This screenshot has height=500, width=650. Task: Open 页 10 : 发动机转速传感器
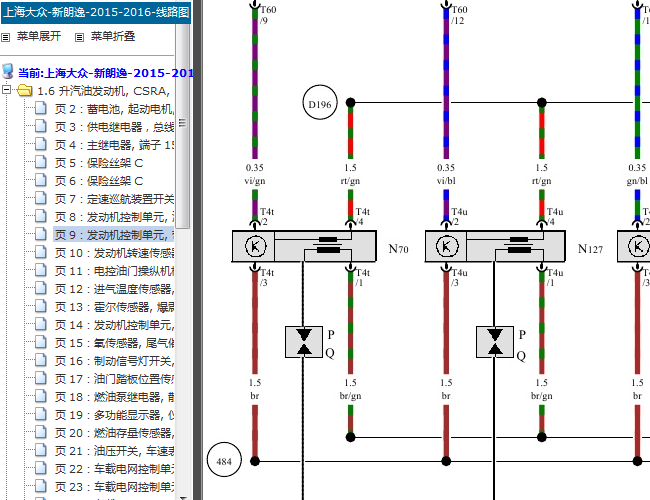pos(114,253)
